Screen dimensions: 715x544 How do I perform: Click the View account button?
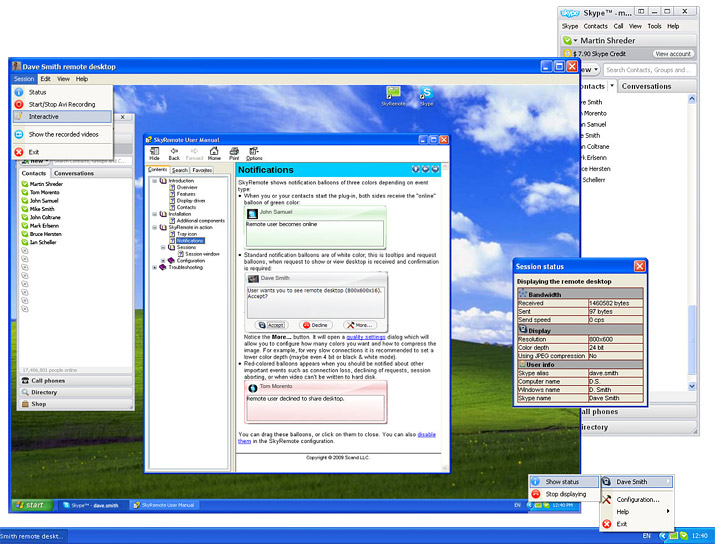[673, 54]
